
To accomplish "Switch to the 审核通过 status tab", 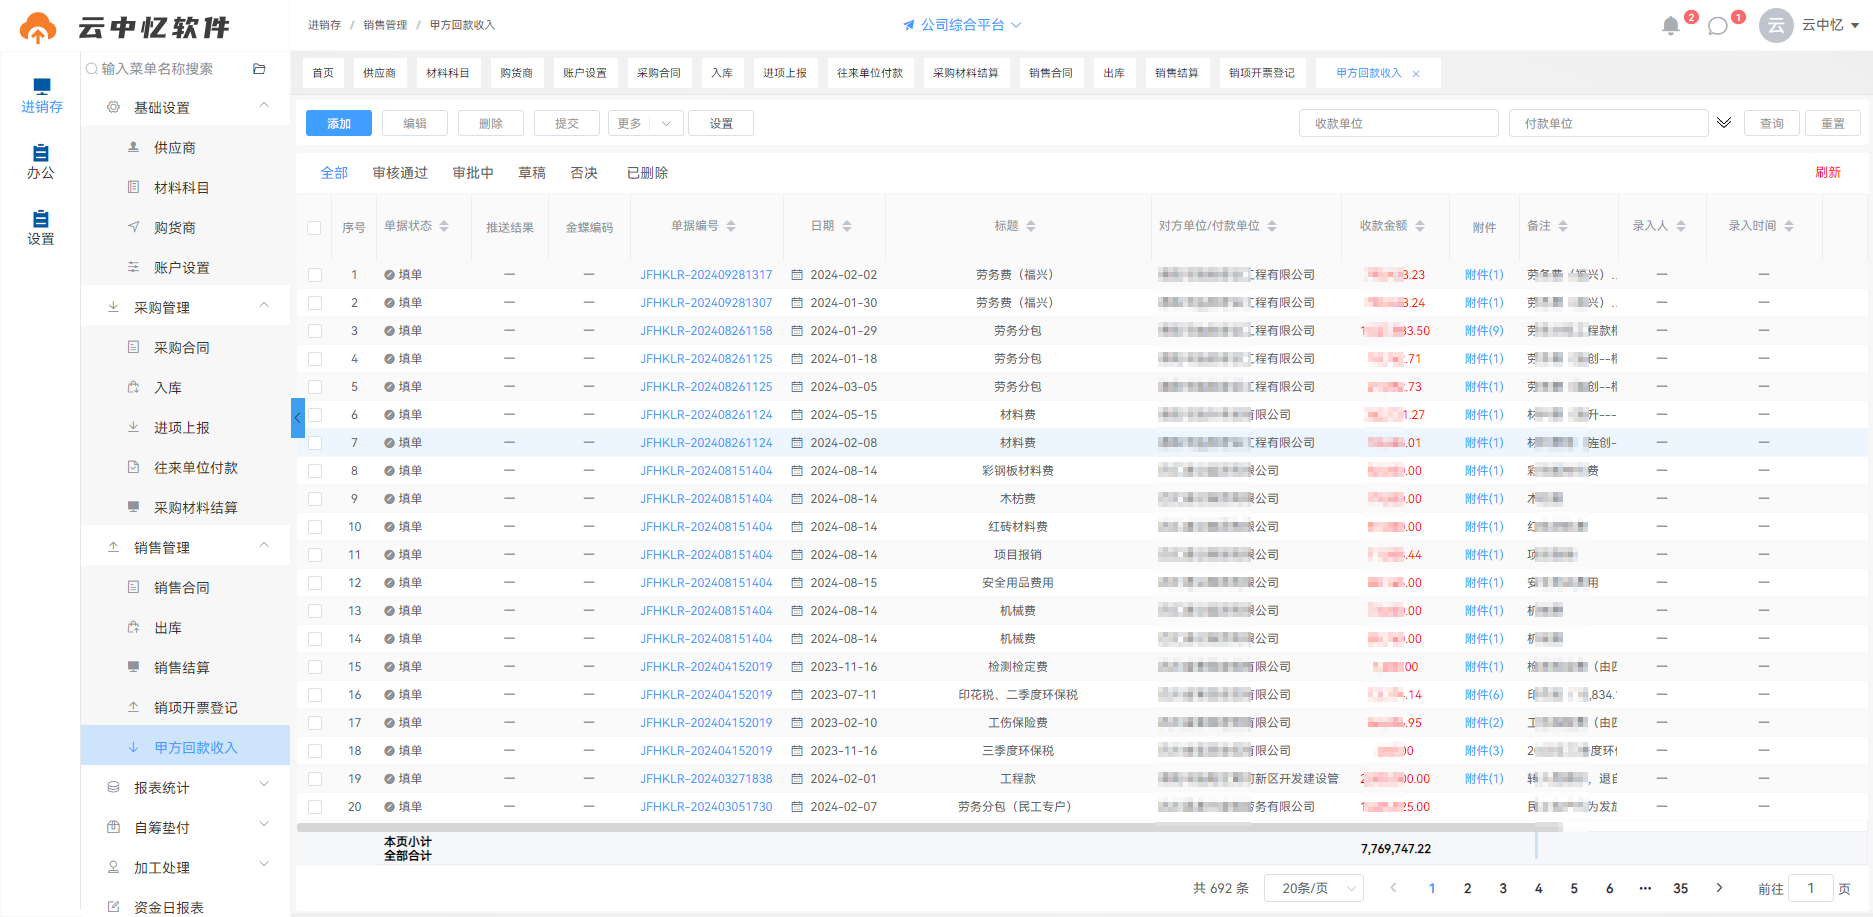I will point(400,173).
